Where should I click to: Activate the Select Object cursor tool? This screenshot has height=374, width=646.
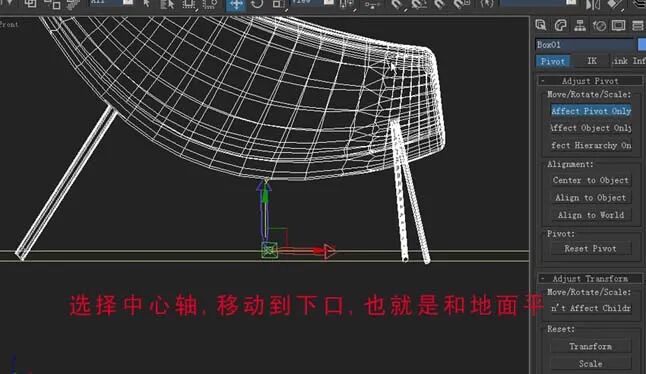tap(147, 4)
